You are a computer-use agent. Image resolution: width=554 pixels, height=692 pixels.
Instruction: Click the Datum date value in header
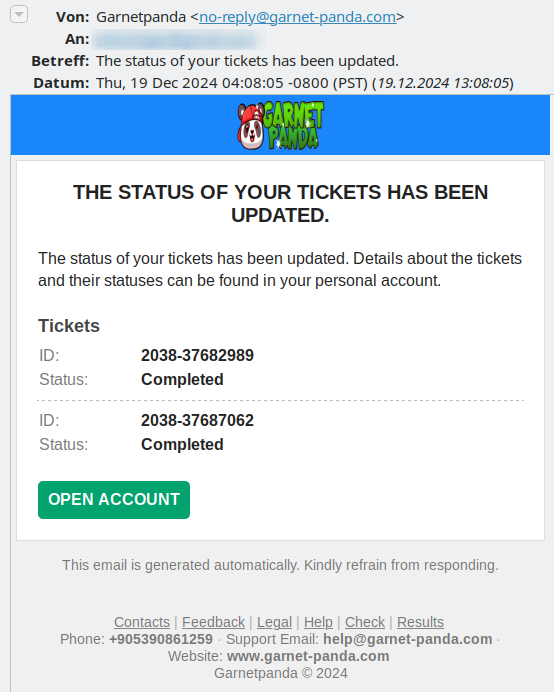point(305,83)
